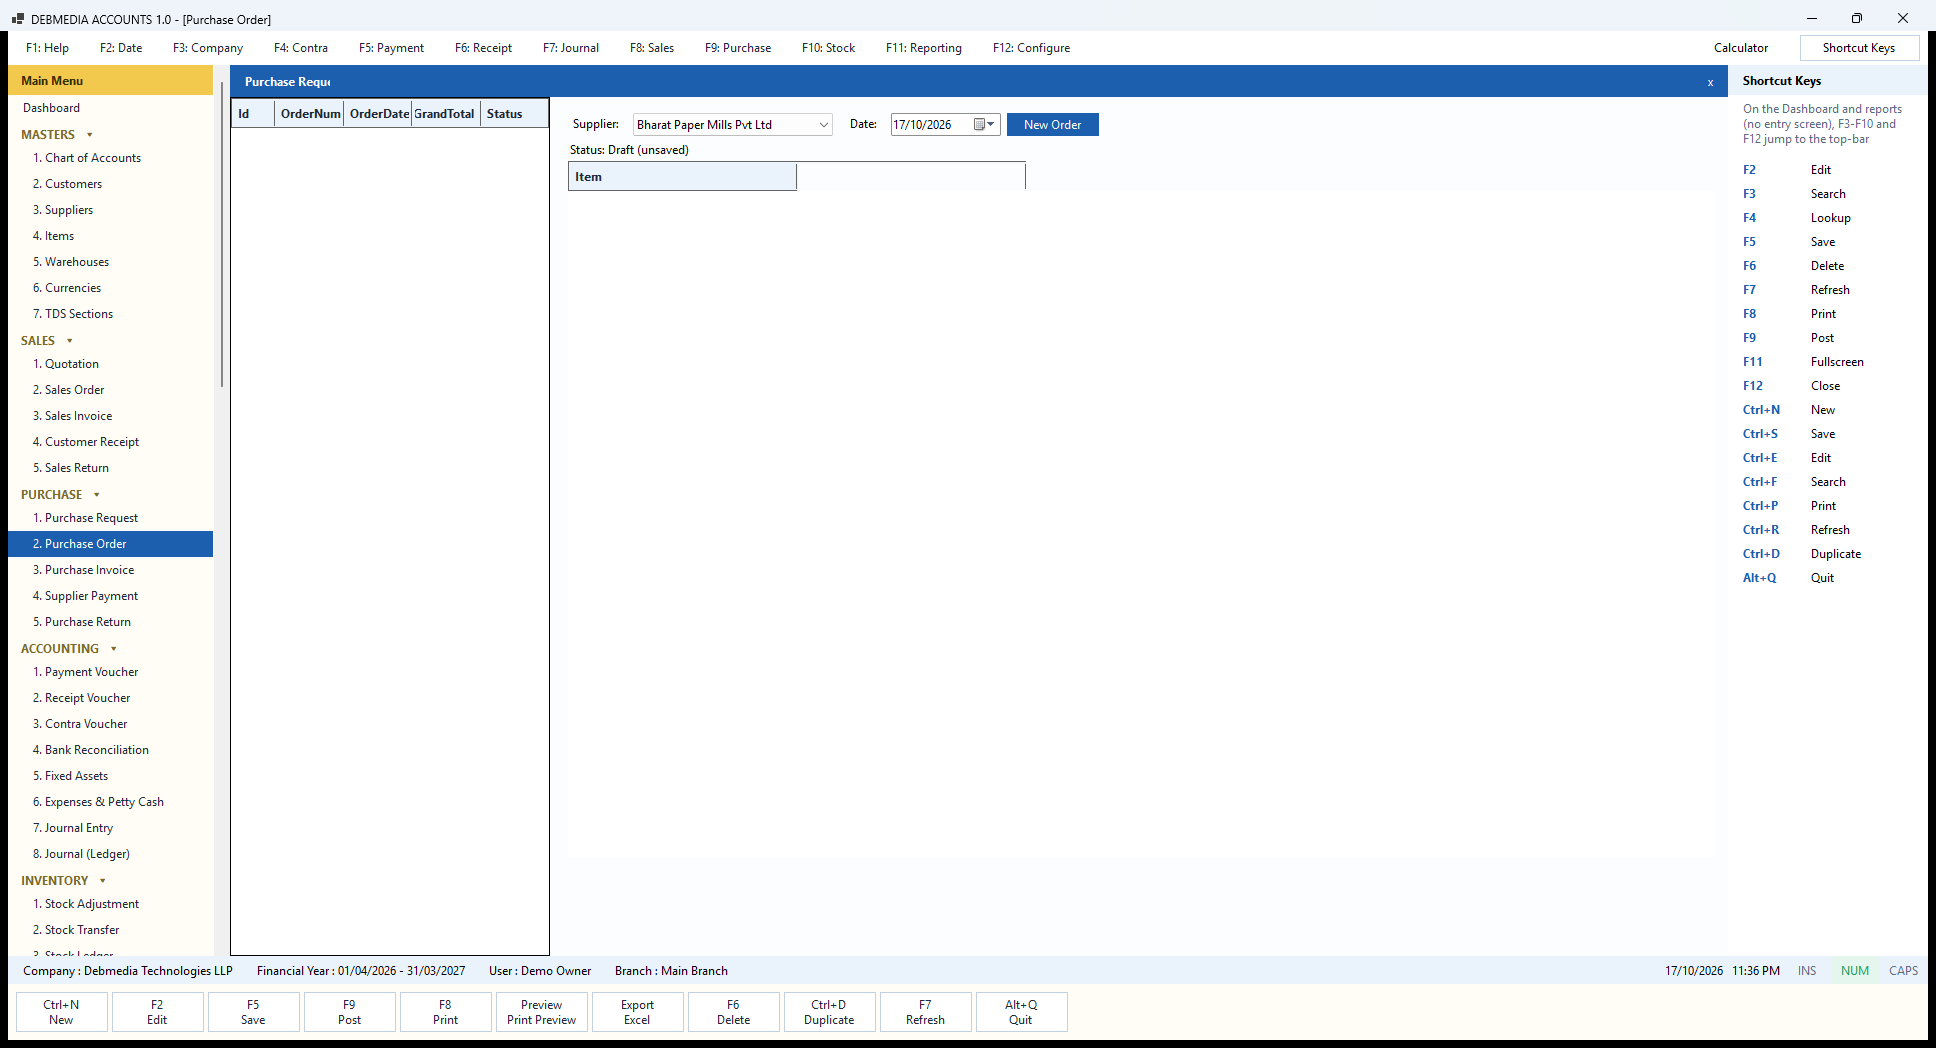The width and height of the screenshot is (1936, 1048).
Task: Click the main menu vertical scrollbar
Action: click(221, 235)
